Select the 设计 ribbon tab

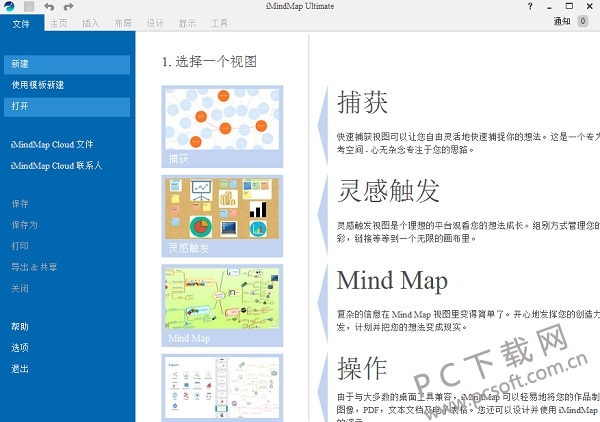[155, 23]
